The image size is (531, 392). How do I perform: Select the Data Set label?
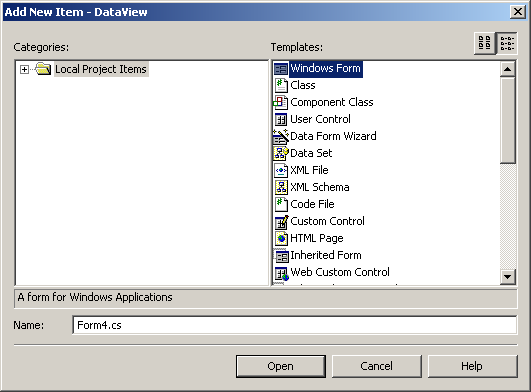[311, 153]
